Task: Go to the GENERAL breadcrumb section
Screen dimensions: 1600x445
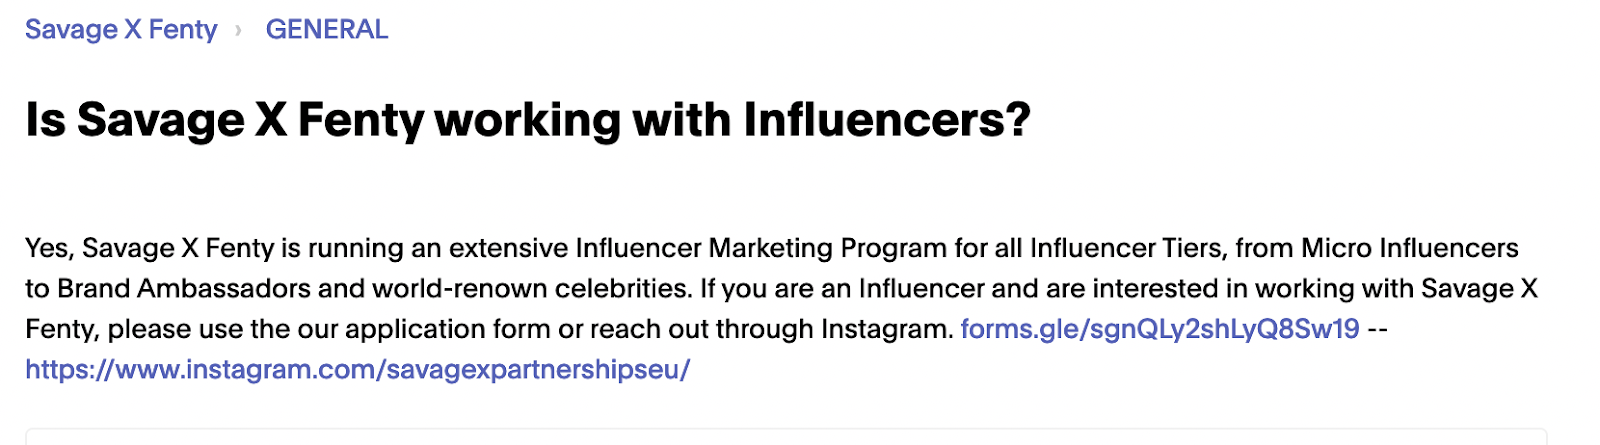Action: click(x=326, y=30)
